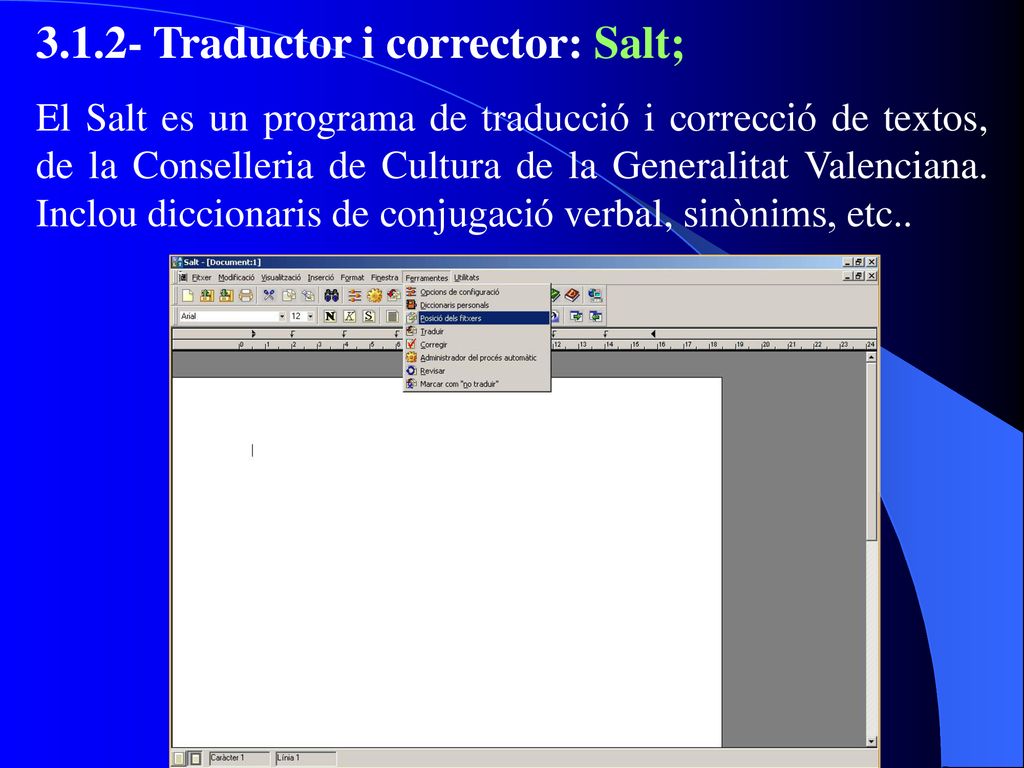This screenshot has height=768, width=1024.
Task: Minimize the Salt application window
Action: pyautogui.click(x=848, y=262)
